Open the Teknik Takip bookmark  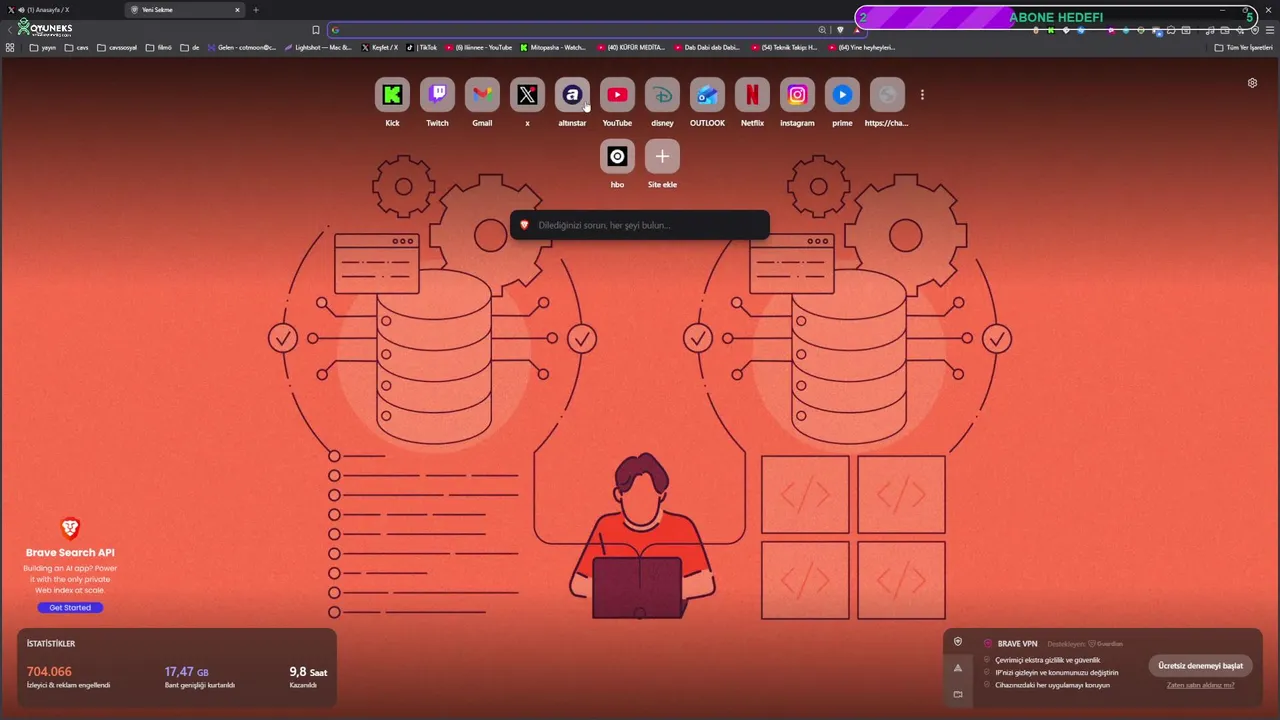(x=785, y=47)
